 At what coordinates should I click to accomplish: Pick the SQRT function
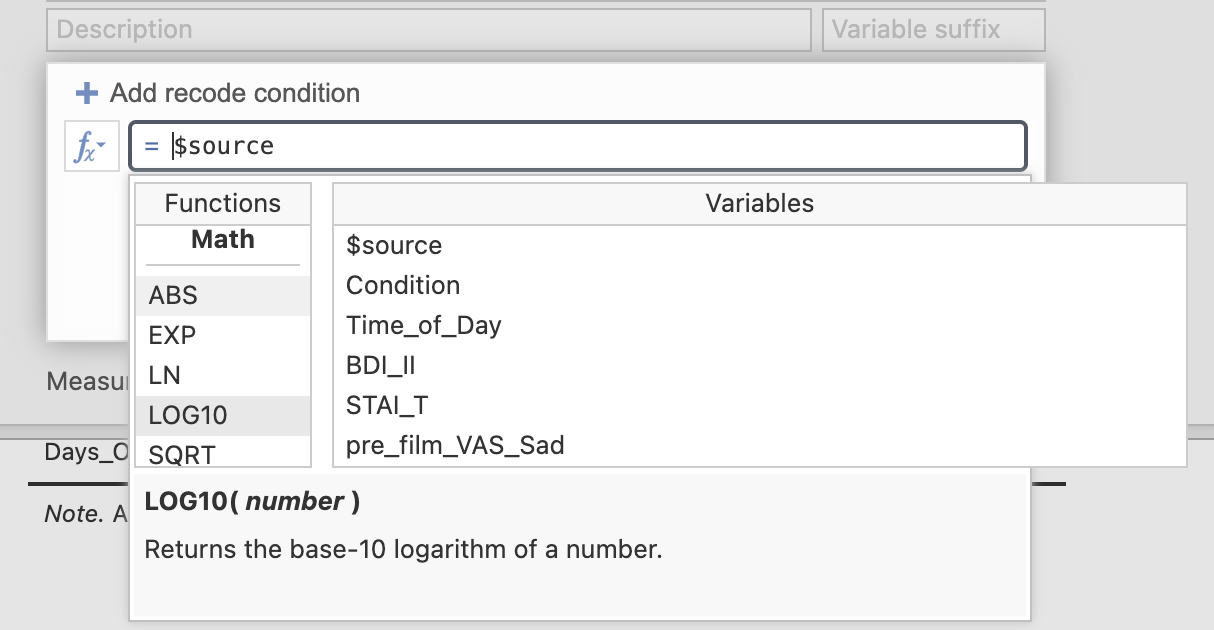[223, 452]
